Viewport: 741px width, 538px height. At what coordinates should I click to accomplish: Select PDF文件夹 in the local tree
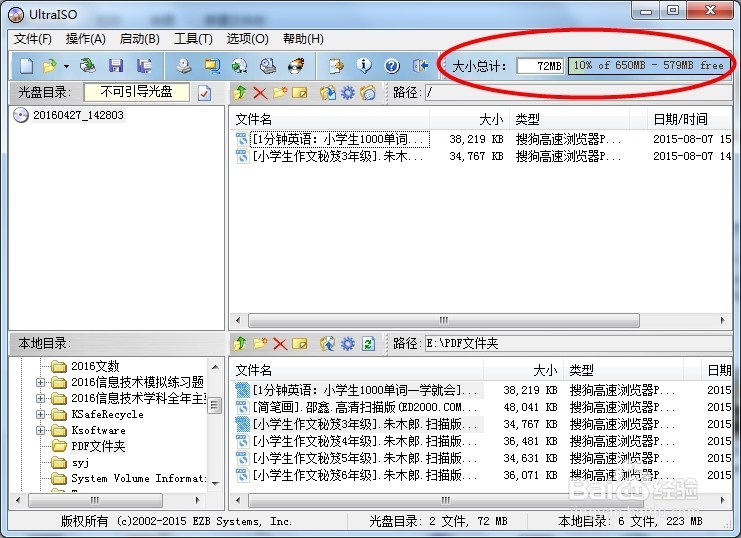(98, 446)
